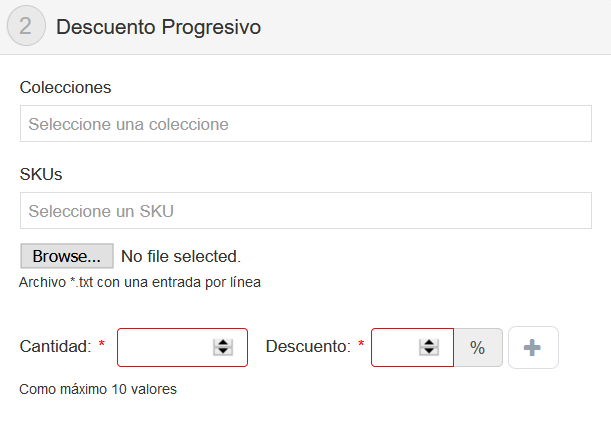Increase Descuento using the up arrow
Viewport: 611px width, 434px height.
[x=429, y=342]
